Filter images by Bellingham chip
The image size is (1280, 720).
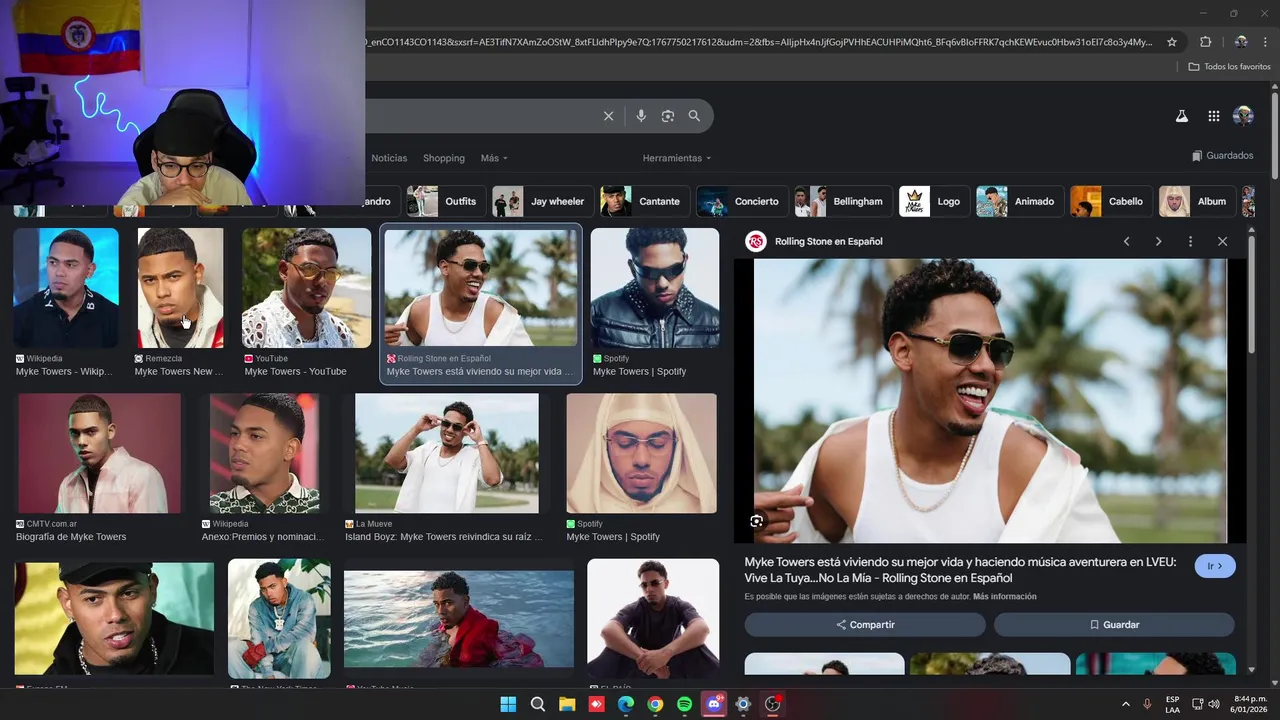click(843, 201)
